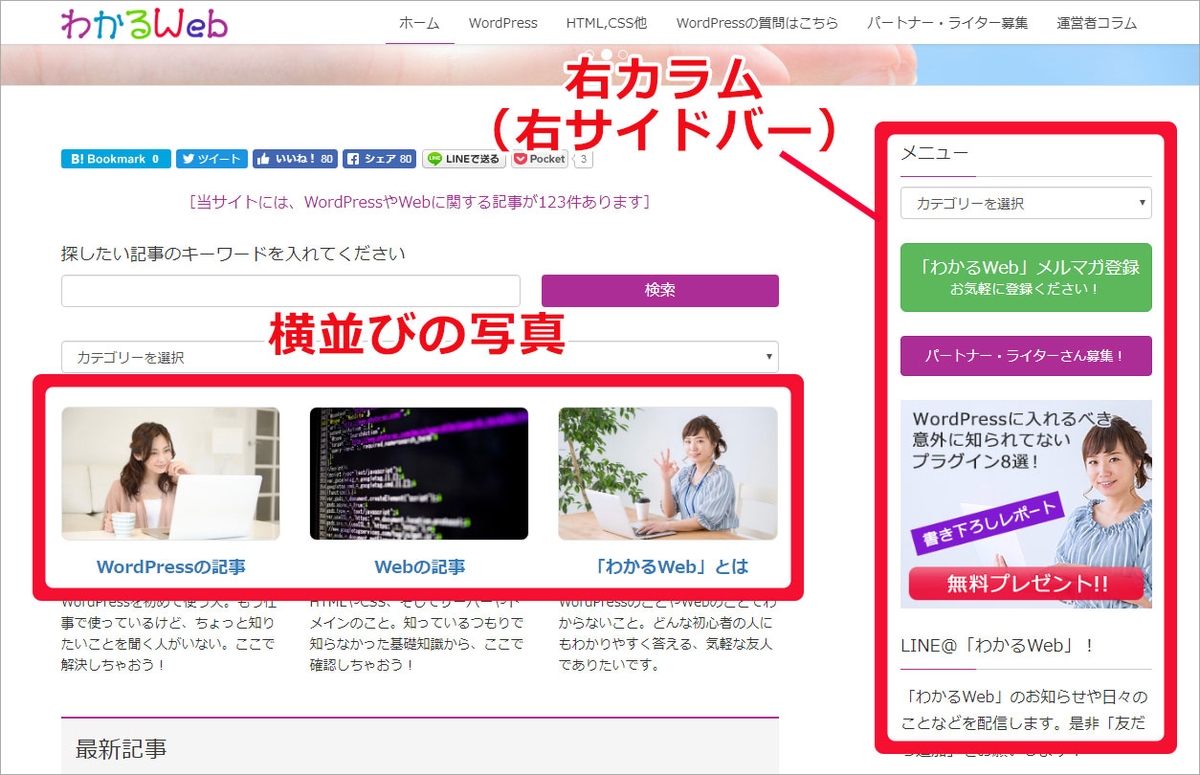Open WordPressの質問はこちら menu item
This screenshot has height=775, width=1200.
(x=757, y=23)
